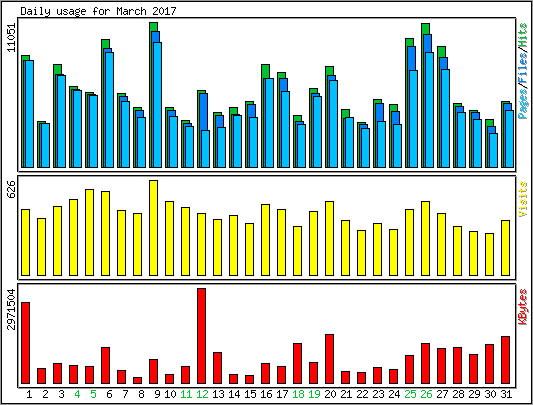Click the 'Daily usage for March 2017' title
Viewport: 533px width, 405px height.
[98, 11]
